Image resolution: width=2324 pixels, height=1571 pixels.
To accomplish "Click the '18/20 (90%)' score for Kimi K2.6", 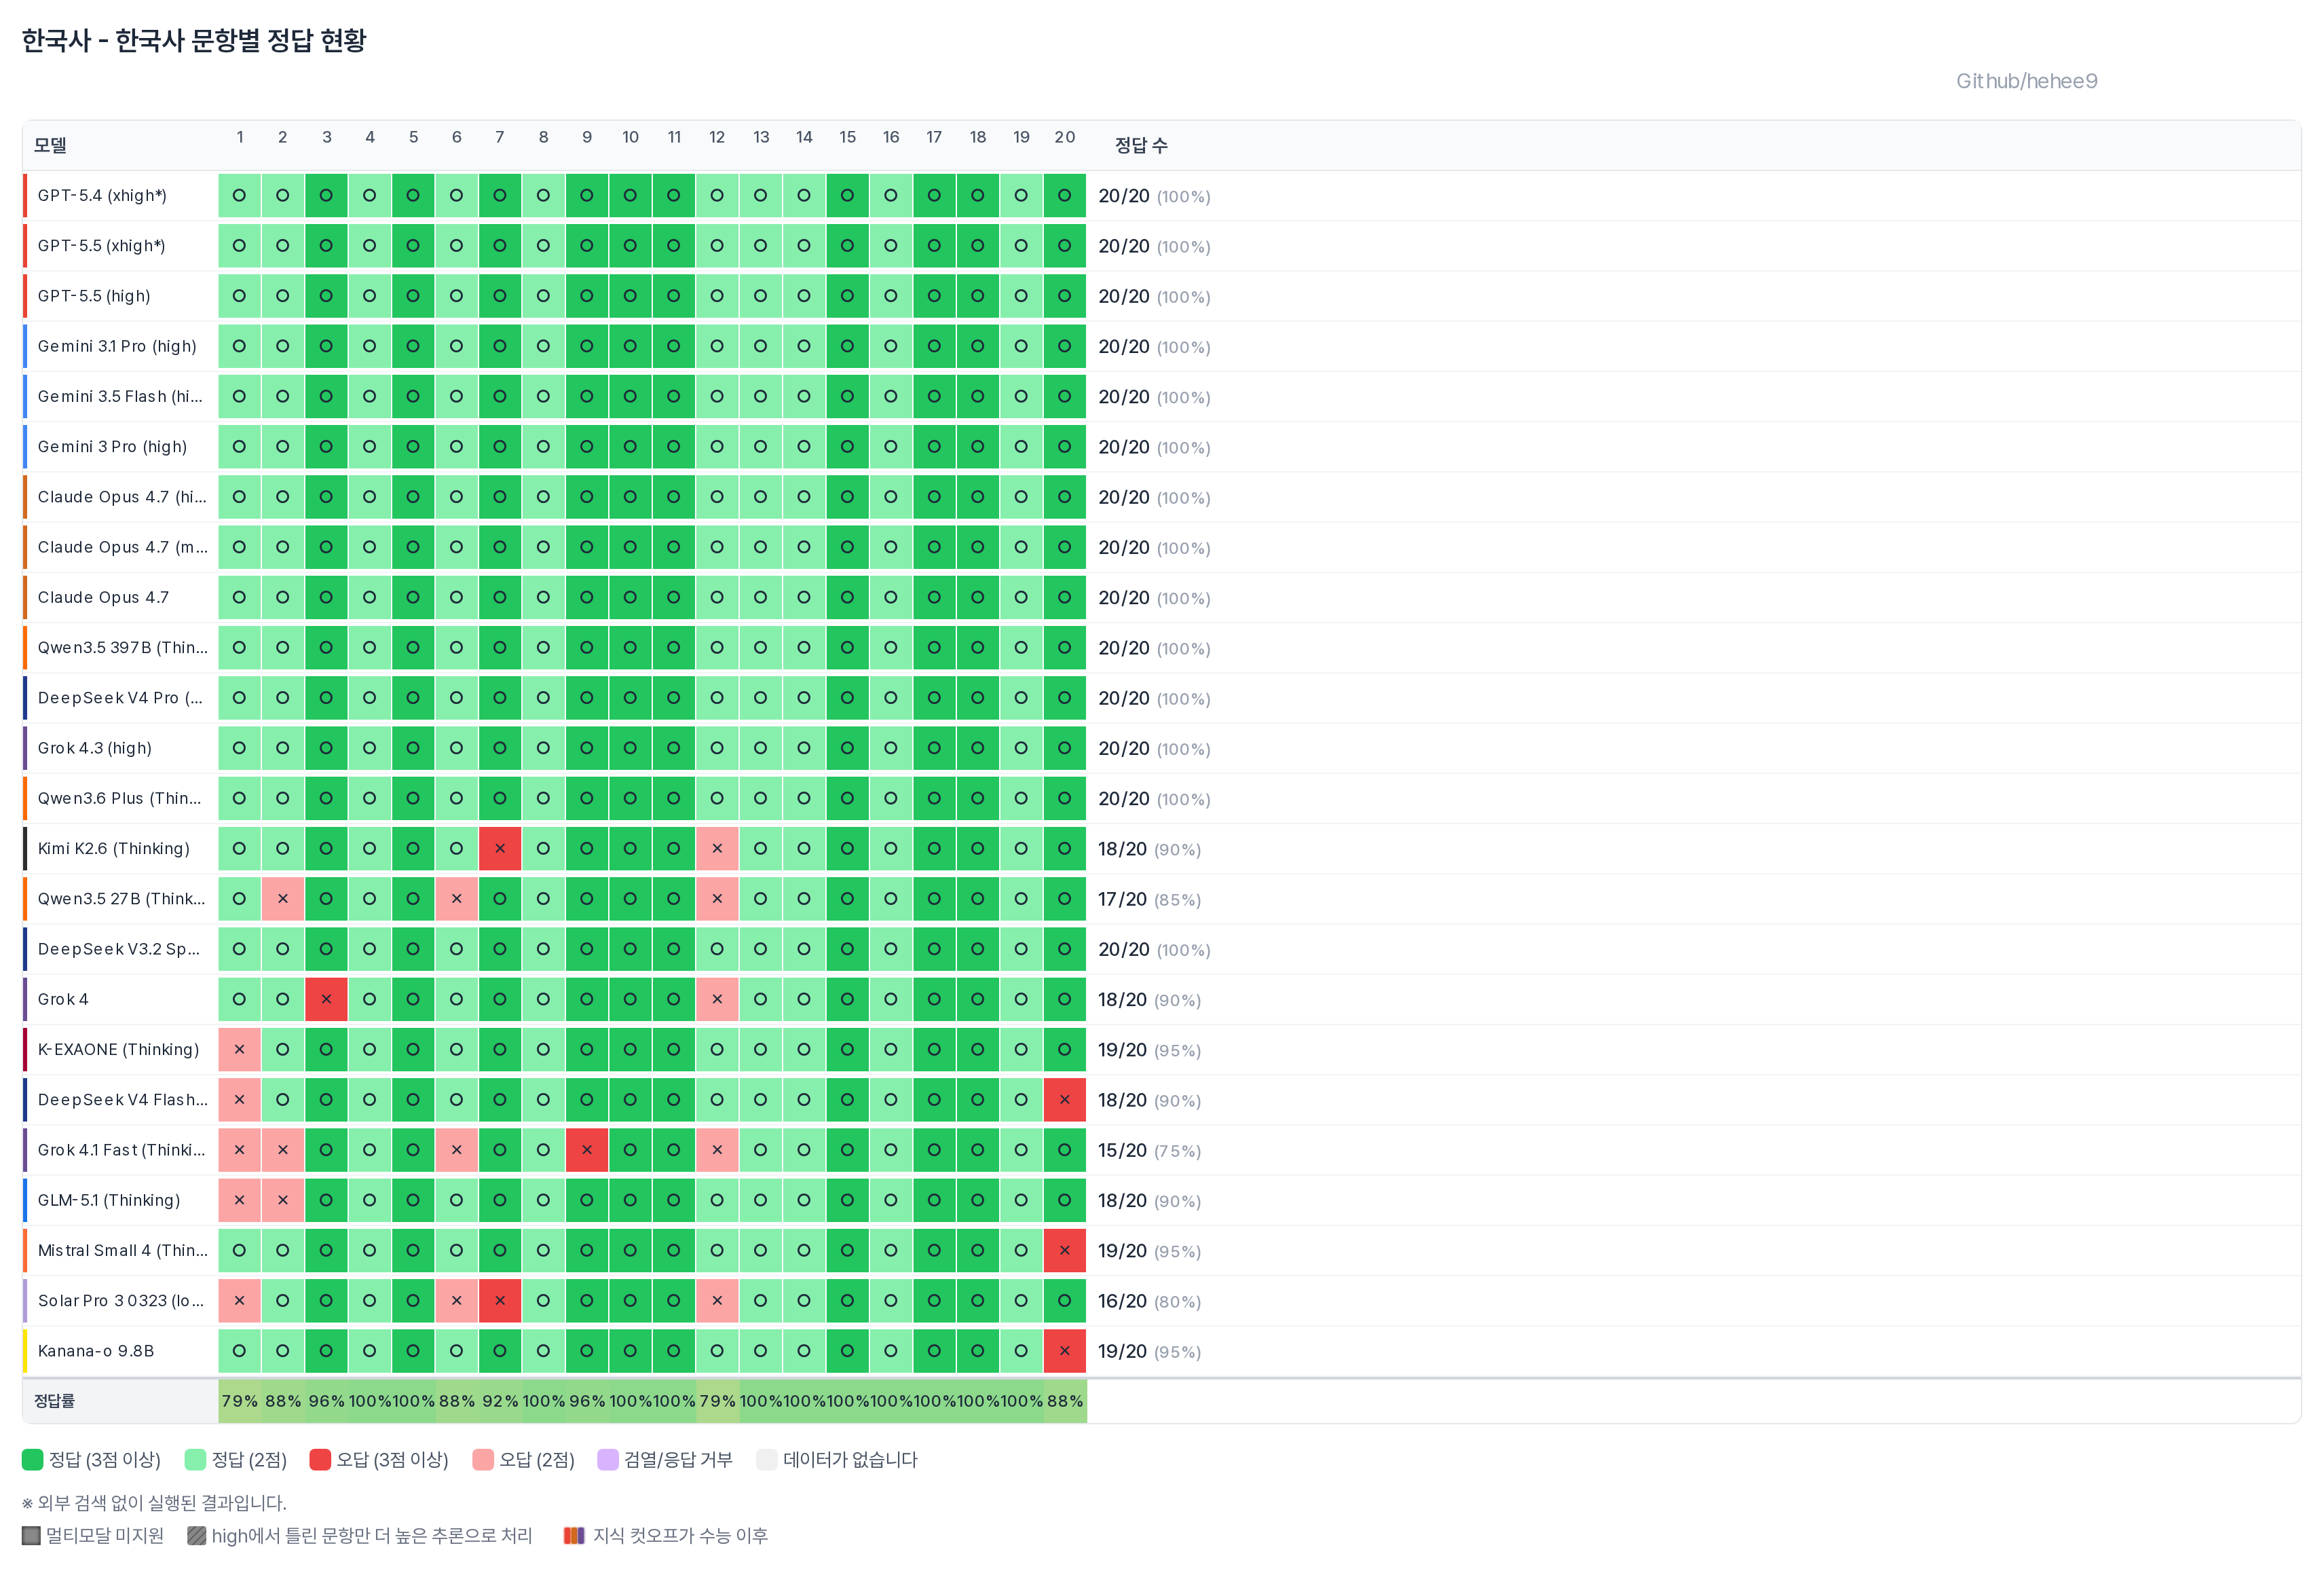I will 1149,849.
